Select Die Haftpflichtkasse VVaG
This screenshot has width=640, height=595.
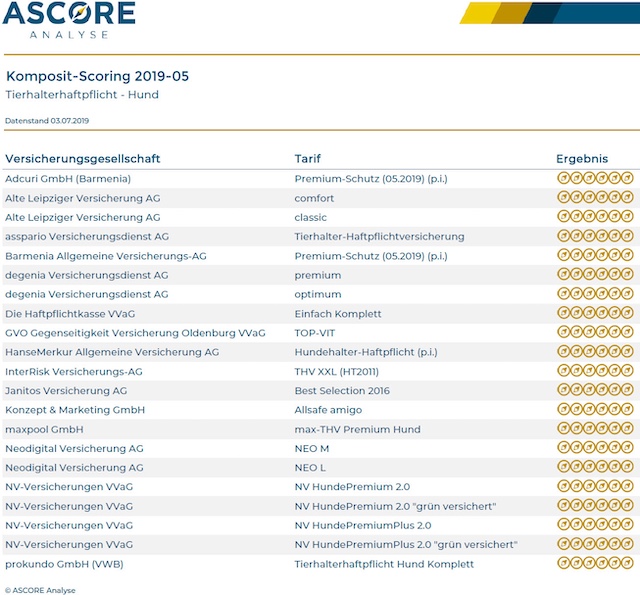tap(70, 314)
